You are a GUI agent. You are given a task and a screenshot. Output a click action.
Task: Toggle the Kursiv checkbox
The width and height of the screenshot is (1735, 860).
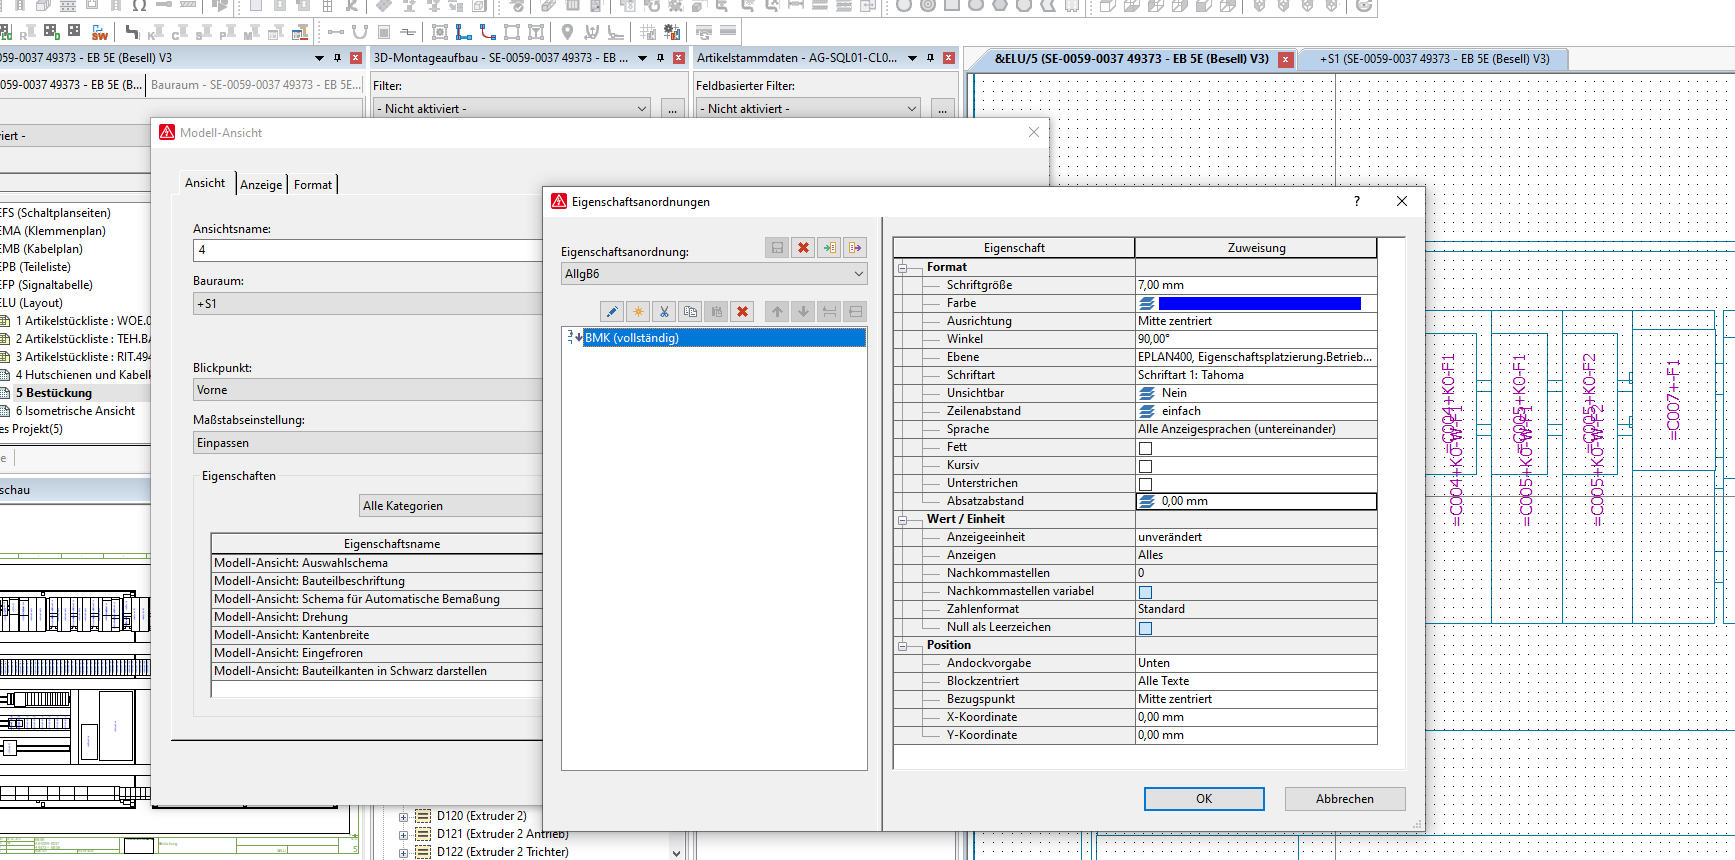tap(1146, 466)
